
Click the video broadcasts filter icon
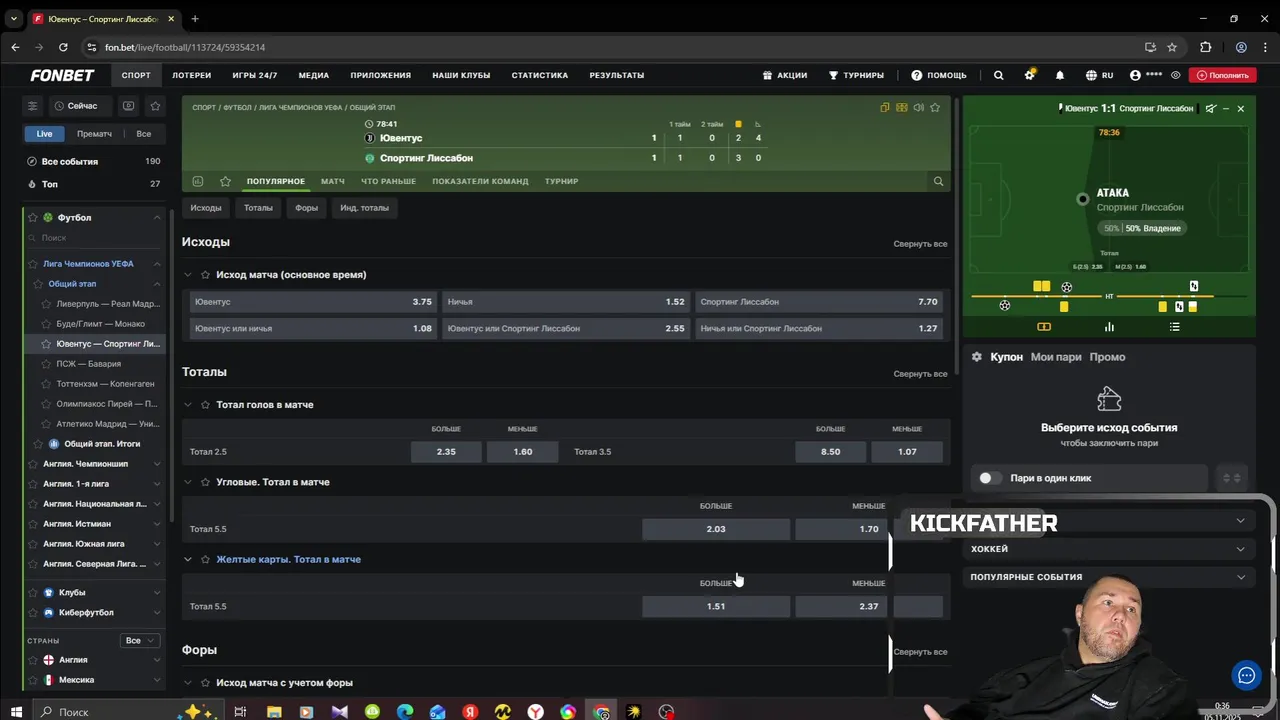128,106
